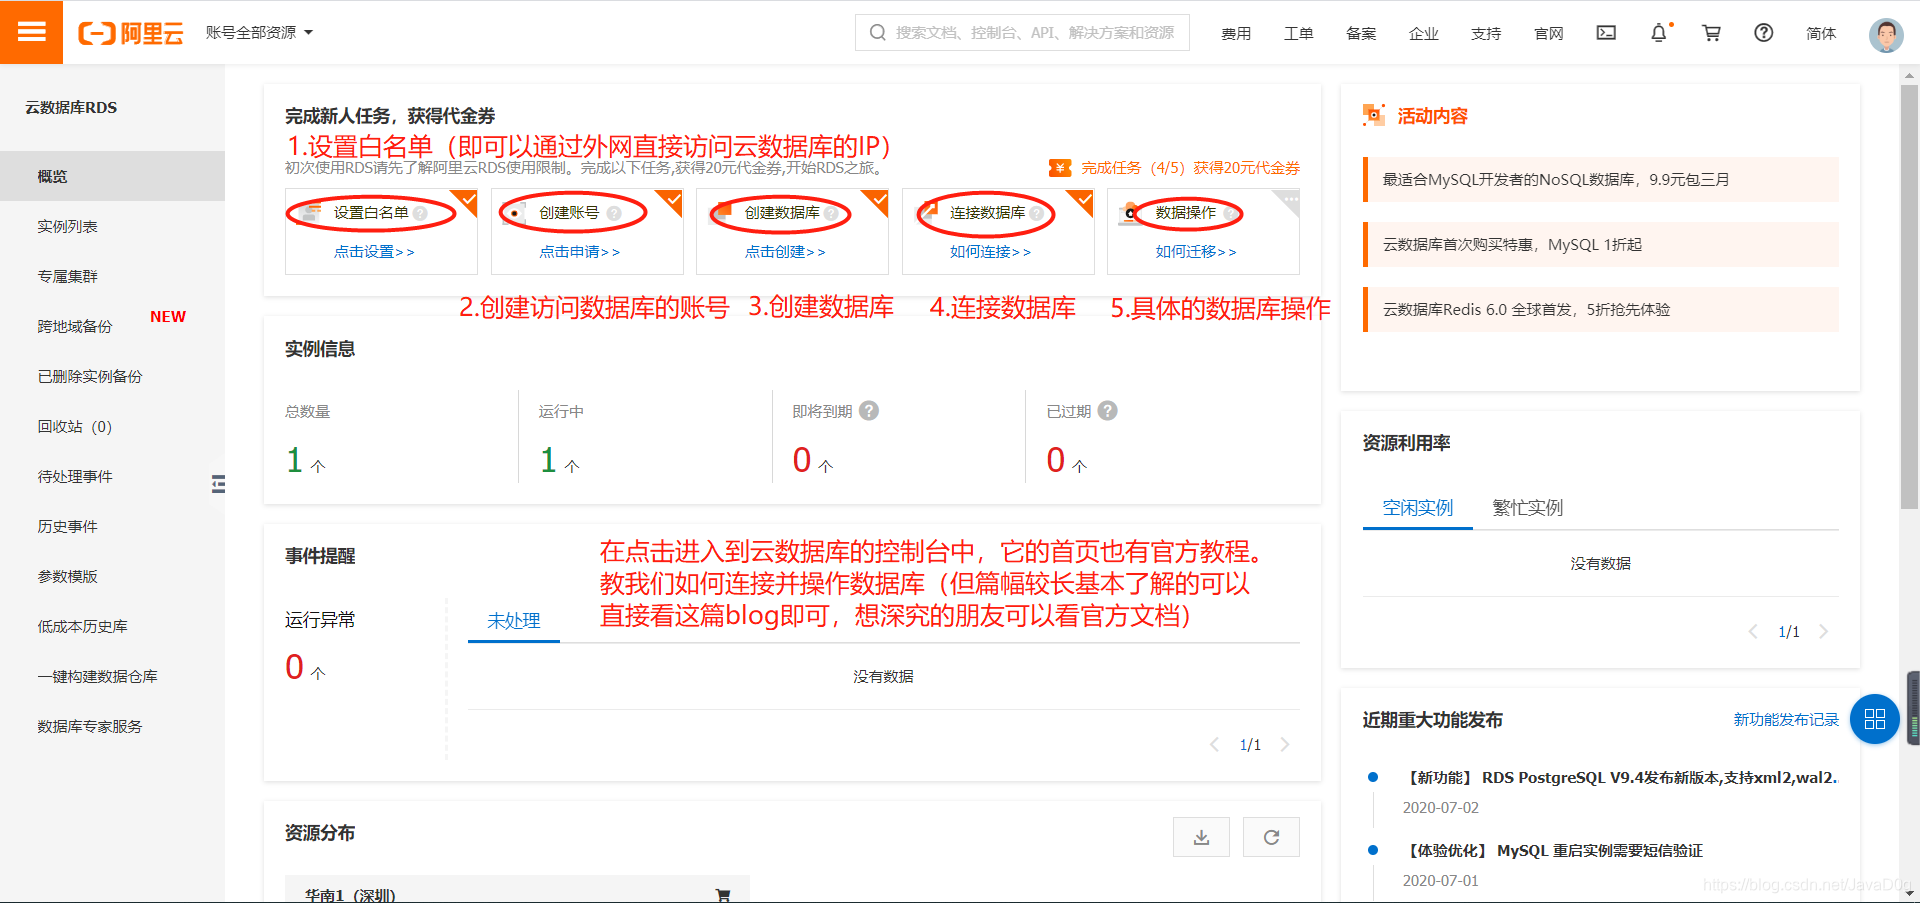Open the NoSQL数据库 9.9元包三月 promotion
The width and height of the screenshot is (1920, 903).
click(x=1600, y=179)
